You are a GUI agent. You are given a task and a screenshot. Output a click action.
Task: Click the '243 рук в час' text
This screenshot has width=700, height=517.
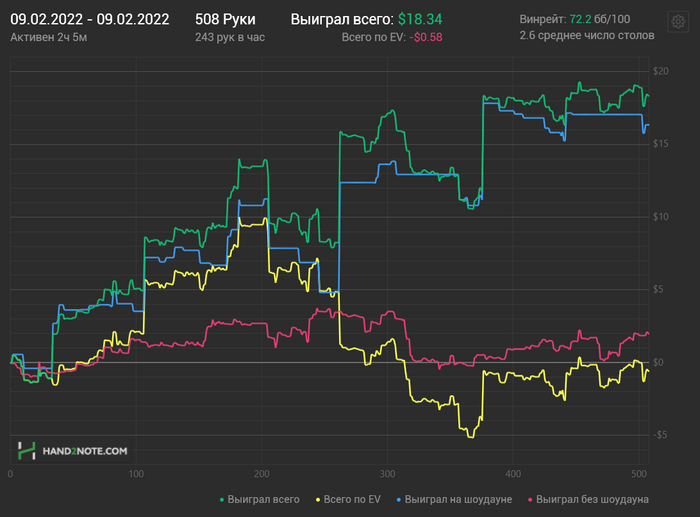230,37
